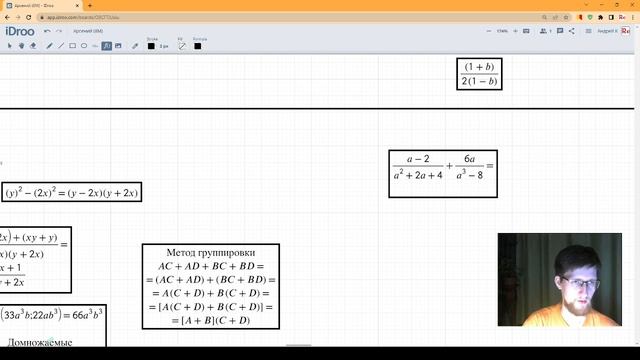The height and width of the screenshot is (360, 640).
Task: Select the iDroo browser tab
Action: [42, 6]
